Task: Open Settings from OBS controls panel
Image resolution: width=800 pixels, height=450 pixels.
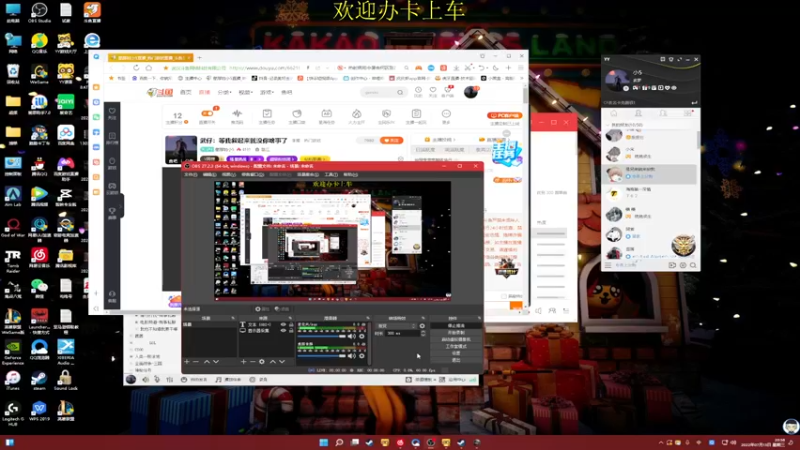Action: point(456,353)
